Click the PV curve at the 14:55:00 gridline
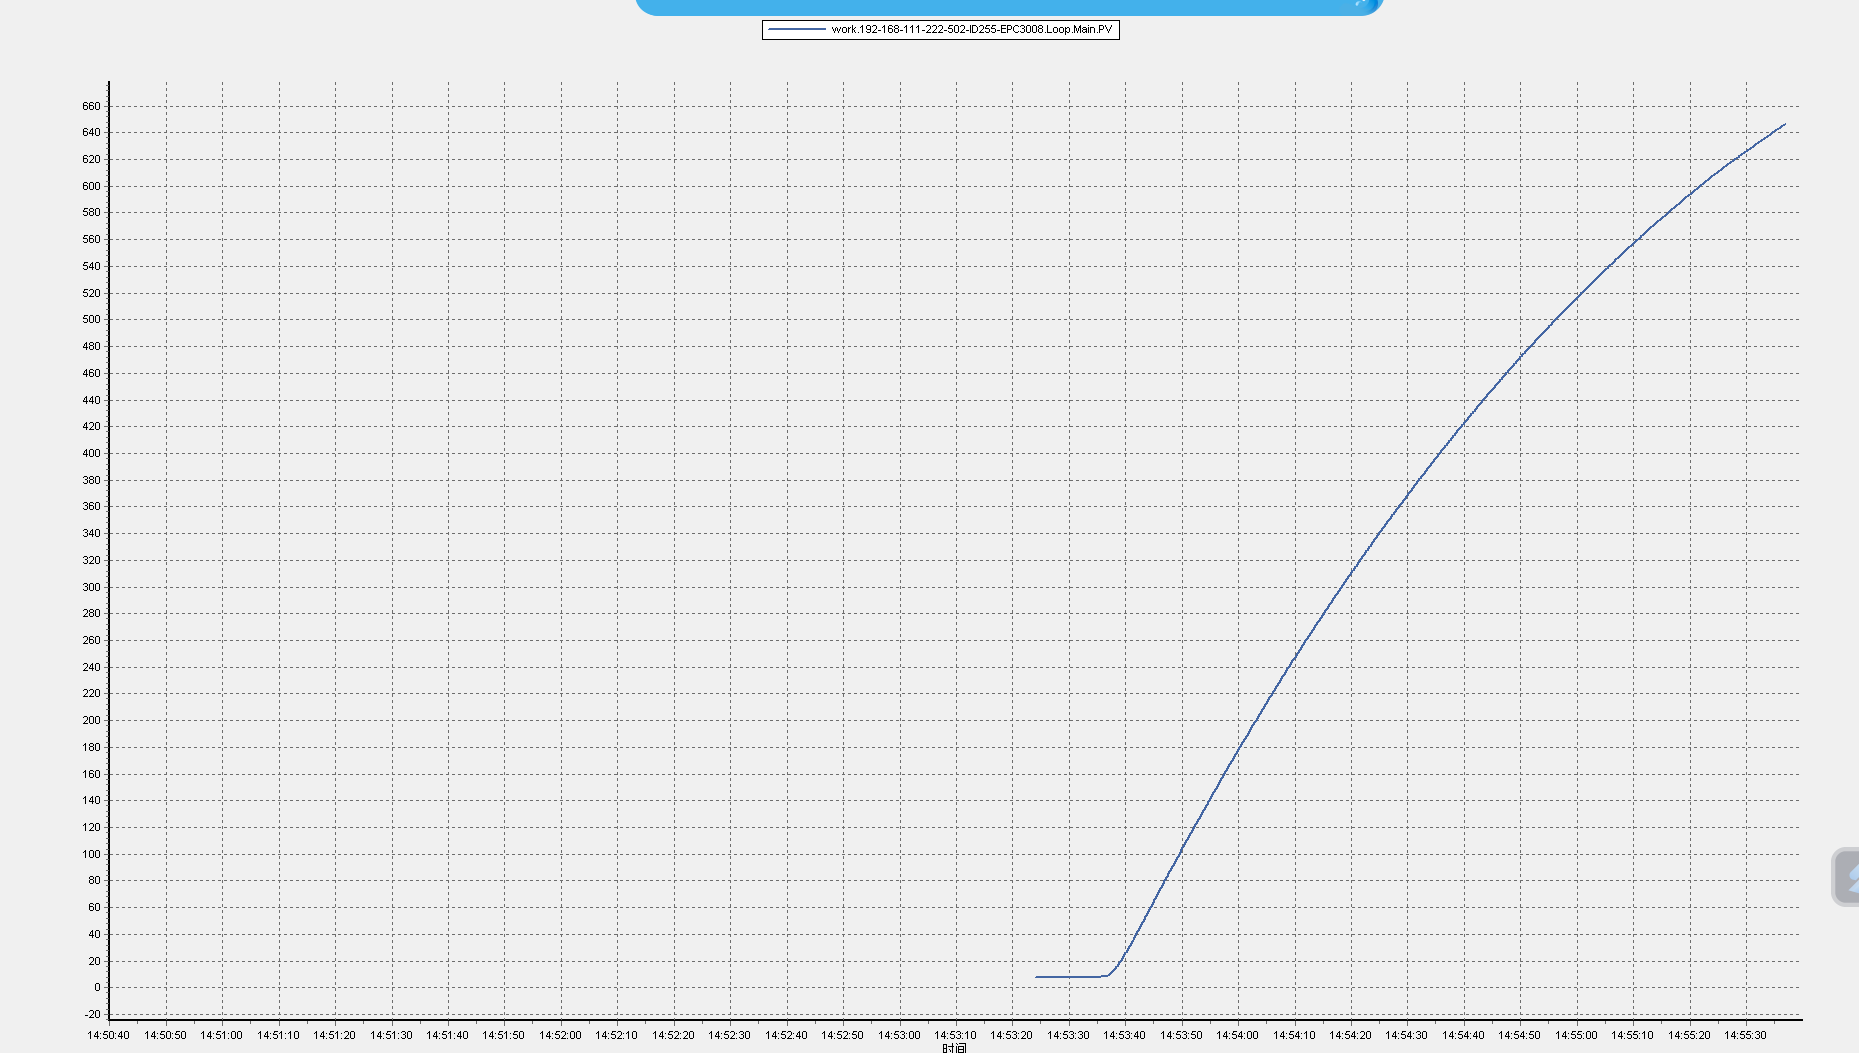This screenshot has height=1053, width=1859. [x=1576, y=298]
